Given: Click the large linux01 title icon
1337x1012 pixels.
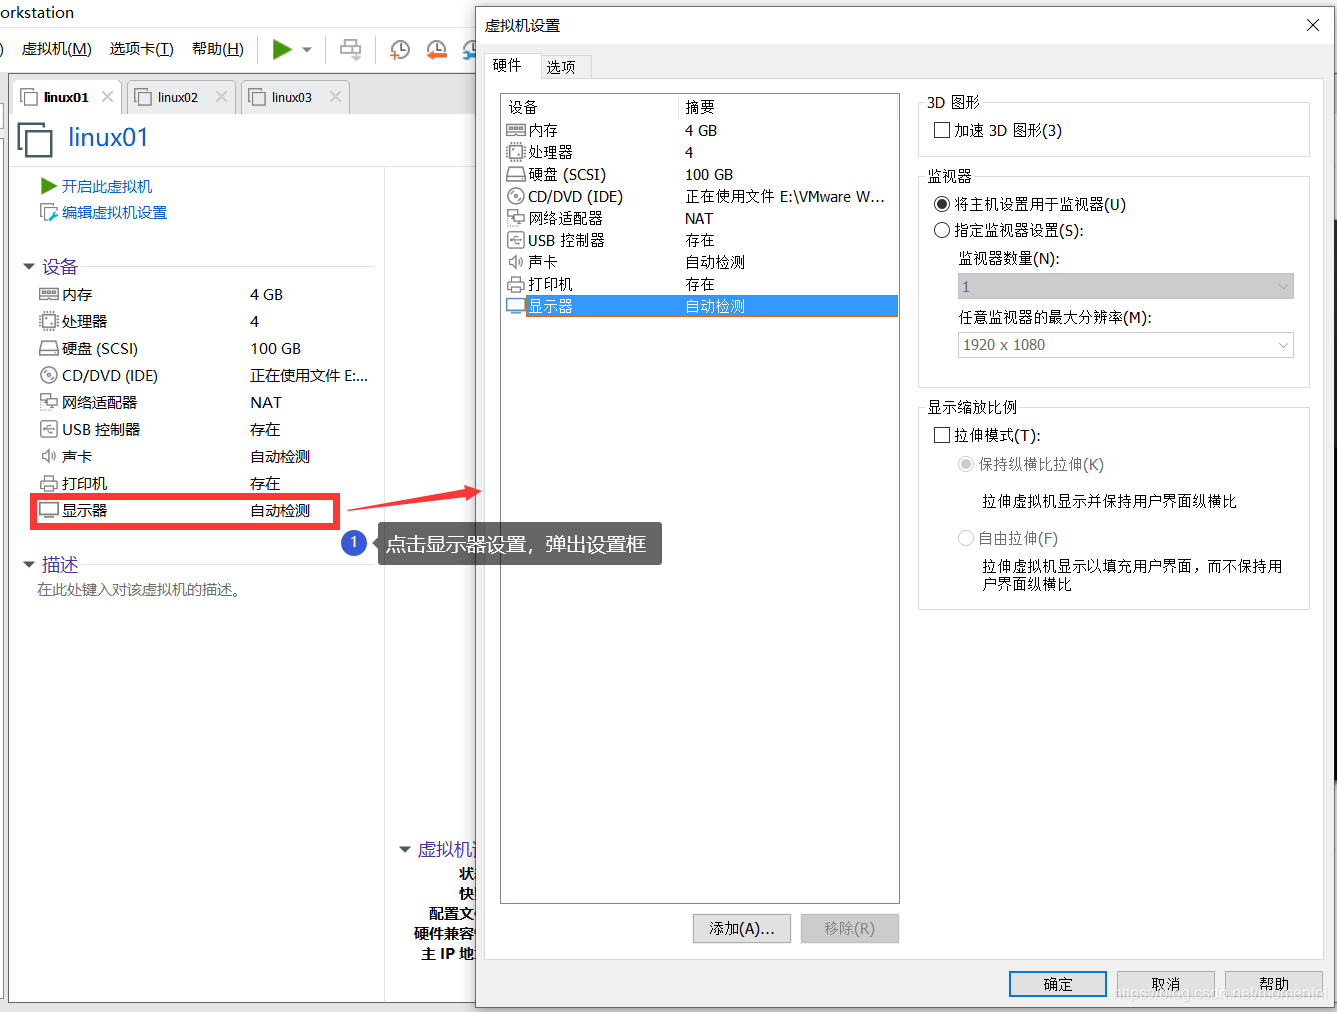Looking at the screenshot, I should 35,139.
